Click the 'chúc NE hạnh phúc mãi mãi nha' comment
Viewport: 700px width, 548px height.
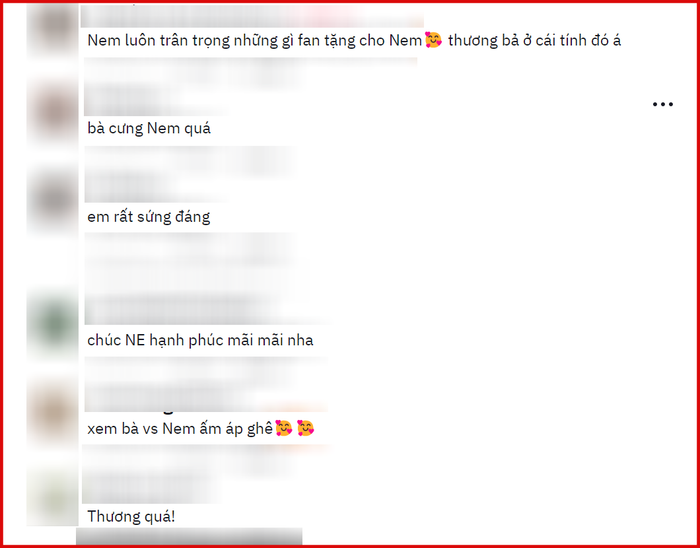[200, 340]
